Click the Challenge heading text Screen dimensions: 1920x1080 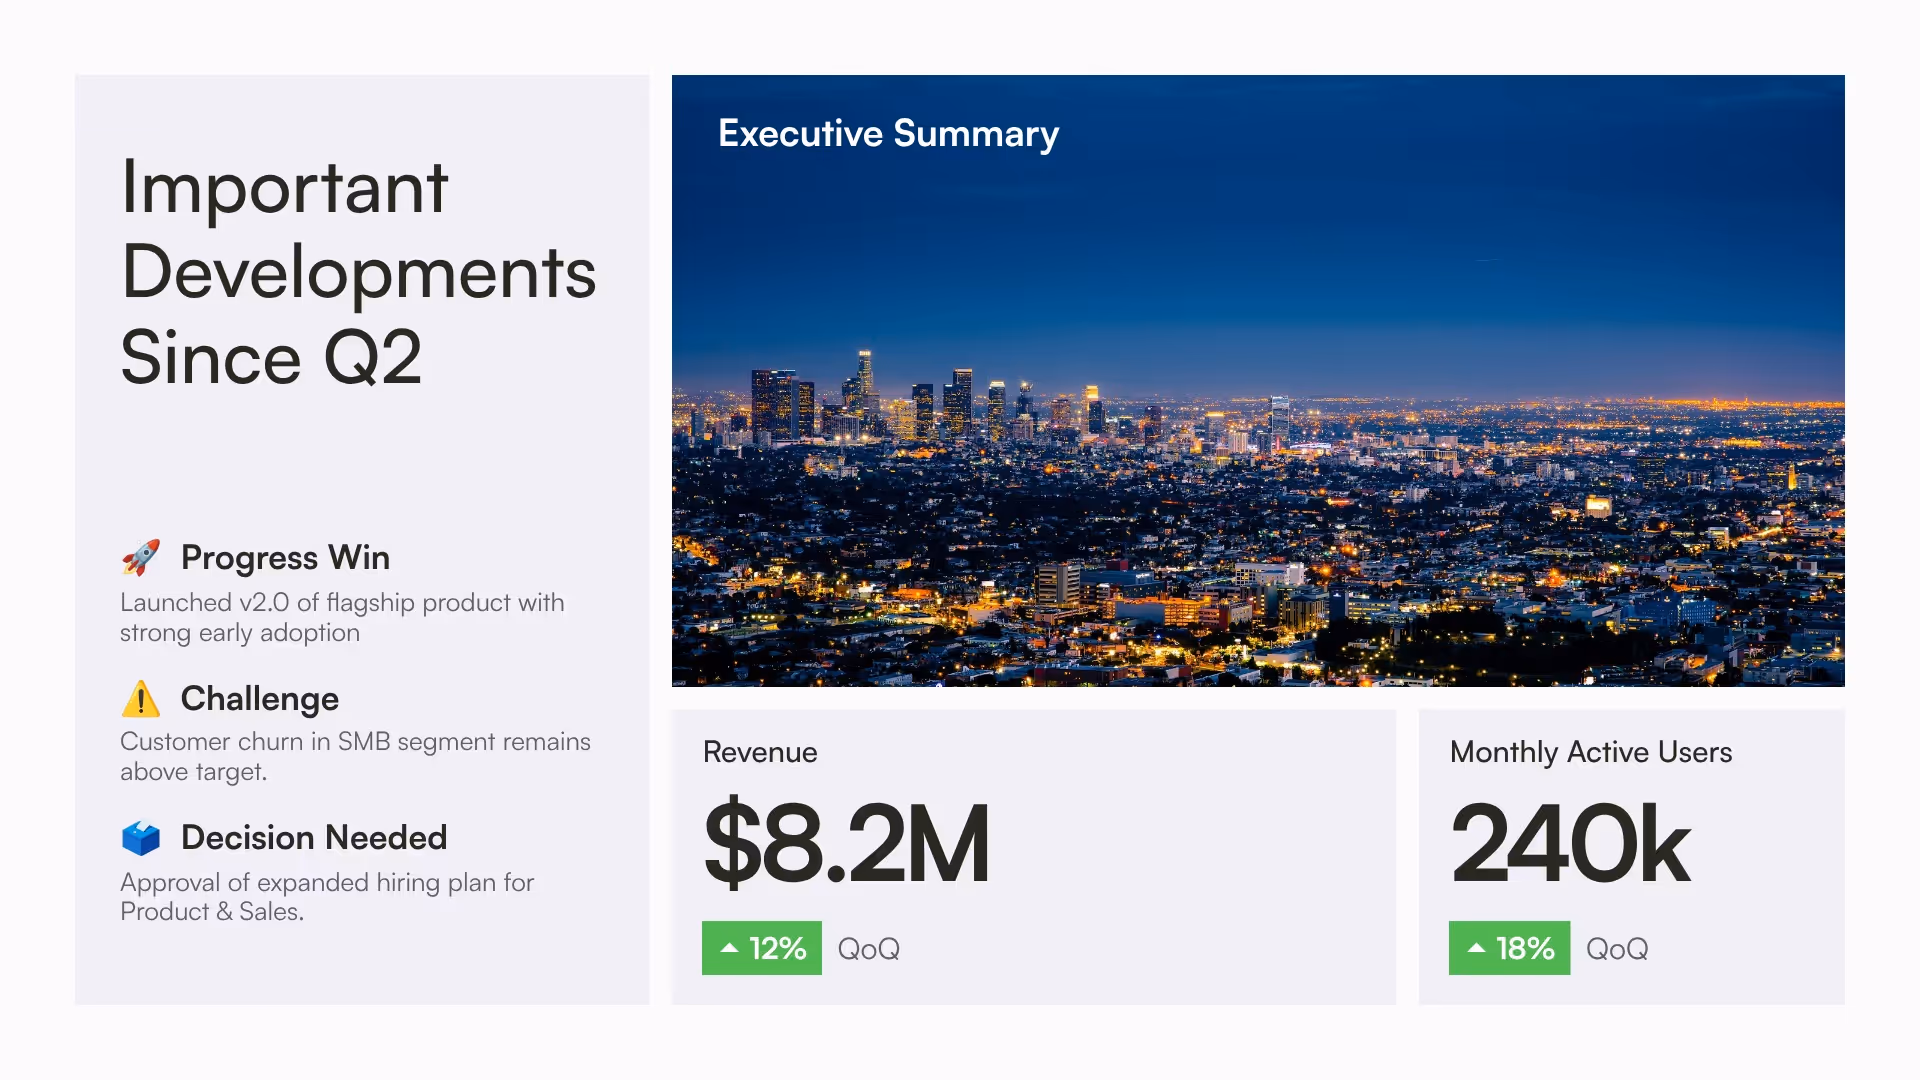260,699
